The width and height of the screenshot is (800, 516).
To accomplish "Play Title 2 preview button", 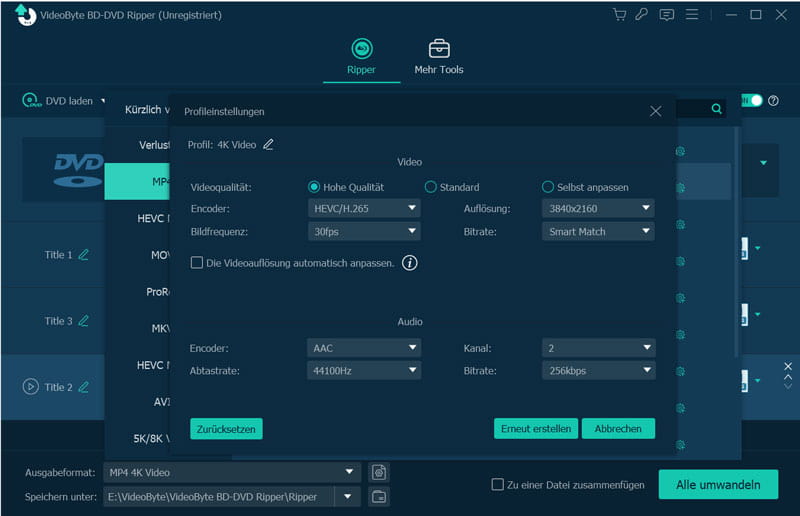I will click(x=31, y=386).
